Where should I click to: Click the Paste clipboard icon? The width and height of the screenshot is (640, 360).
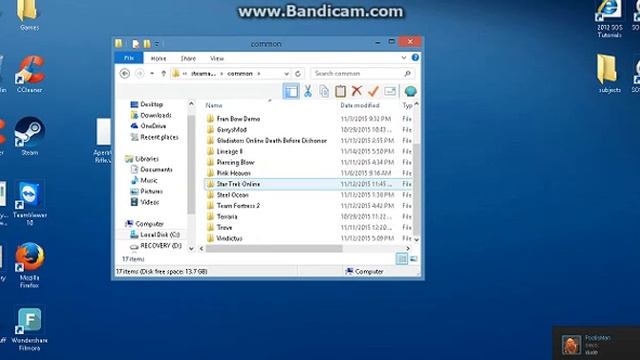pyautogui.click(x=340, y=91)
